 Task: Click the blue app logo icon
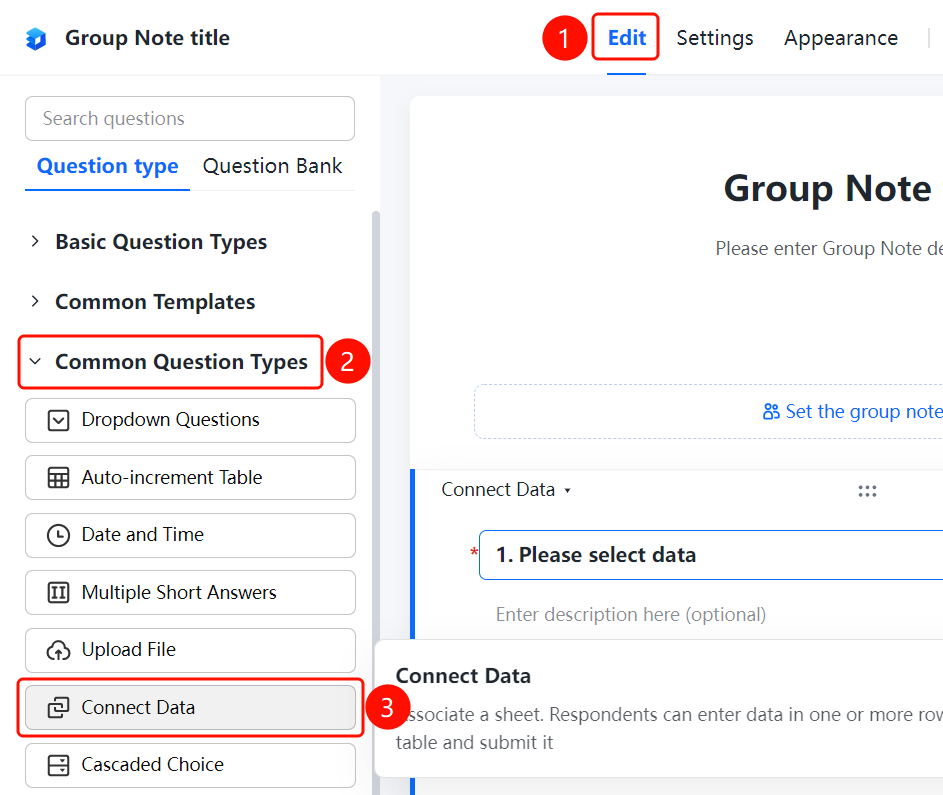click(x=36, y=39)
